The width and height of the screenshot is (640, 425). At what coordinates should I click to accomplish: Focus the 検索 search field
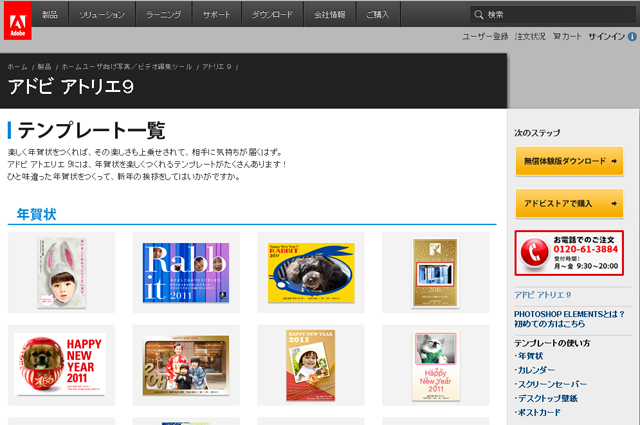pos(553,15)
